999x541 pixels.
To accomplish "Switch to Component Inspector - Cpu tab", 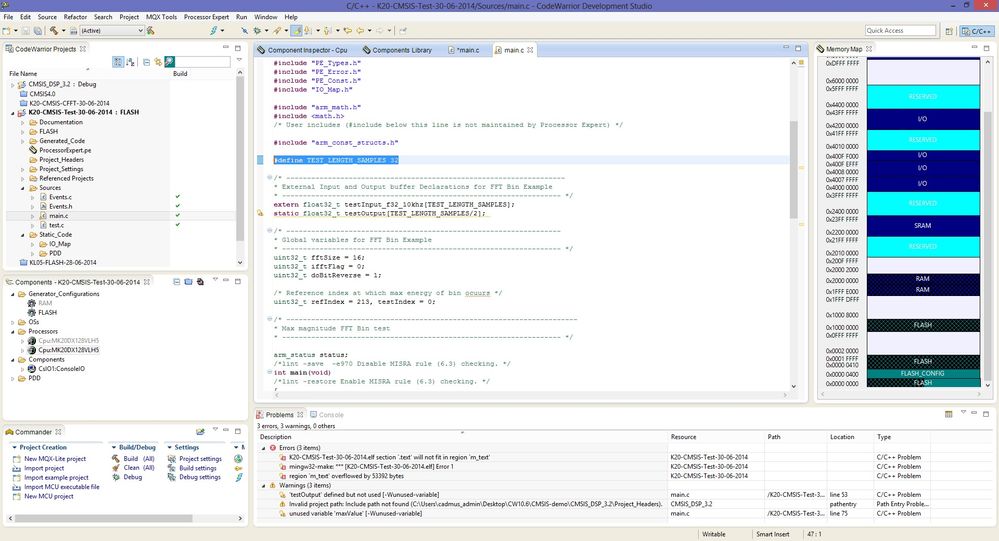I will pos(303,50).
